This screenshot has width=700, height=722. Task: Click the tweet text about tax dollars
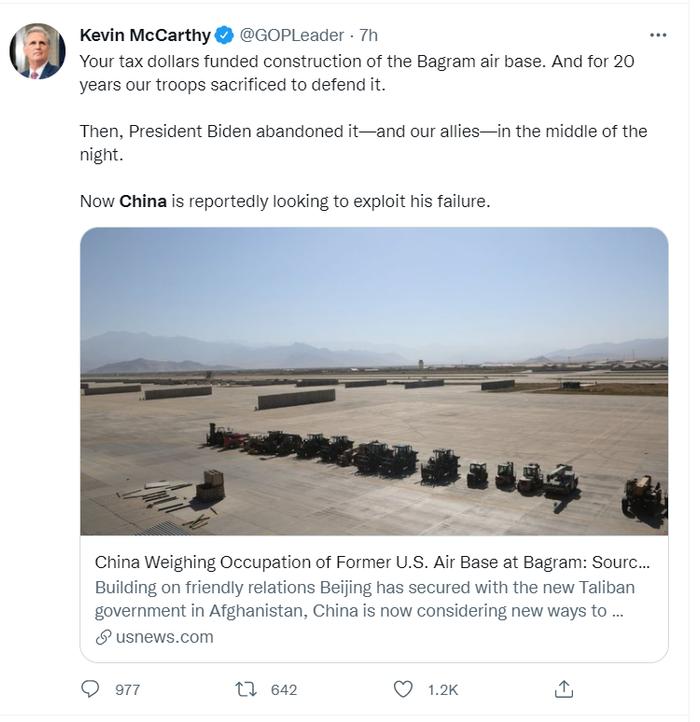pyautogui.click(x=357, y=73)
